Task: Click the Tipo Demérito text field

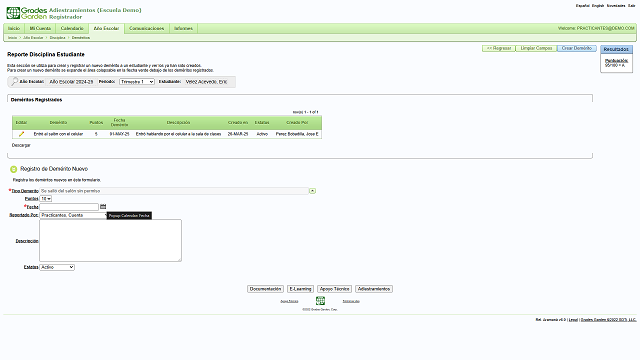Action: coord(174,191)
